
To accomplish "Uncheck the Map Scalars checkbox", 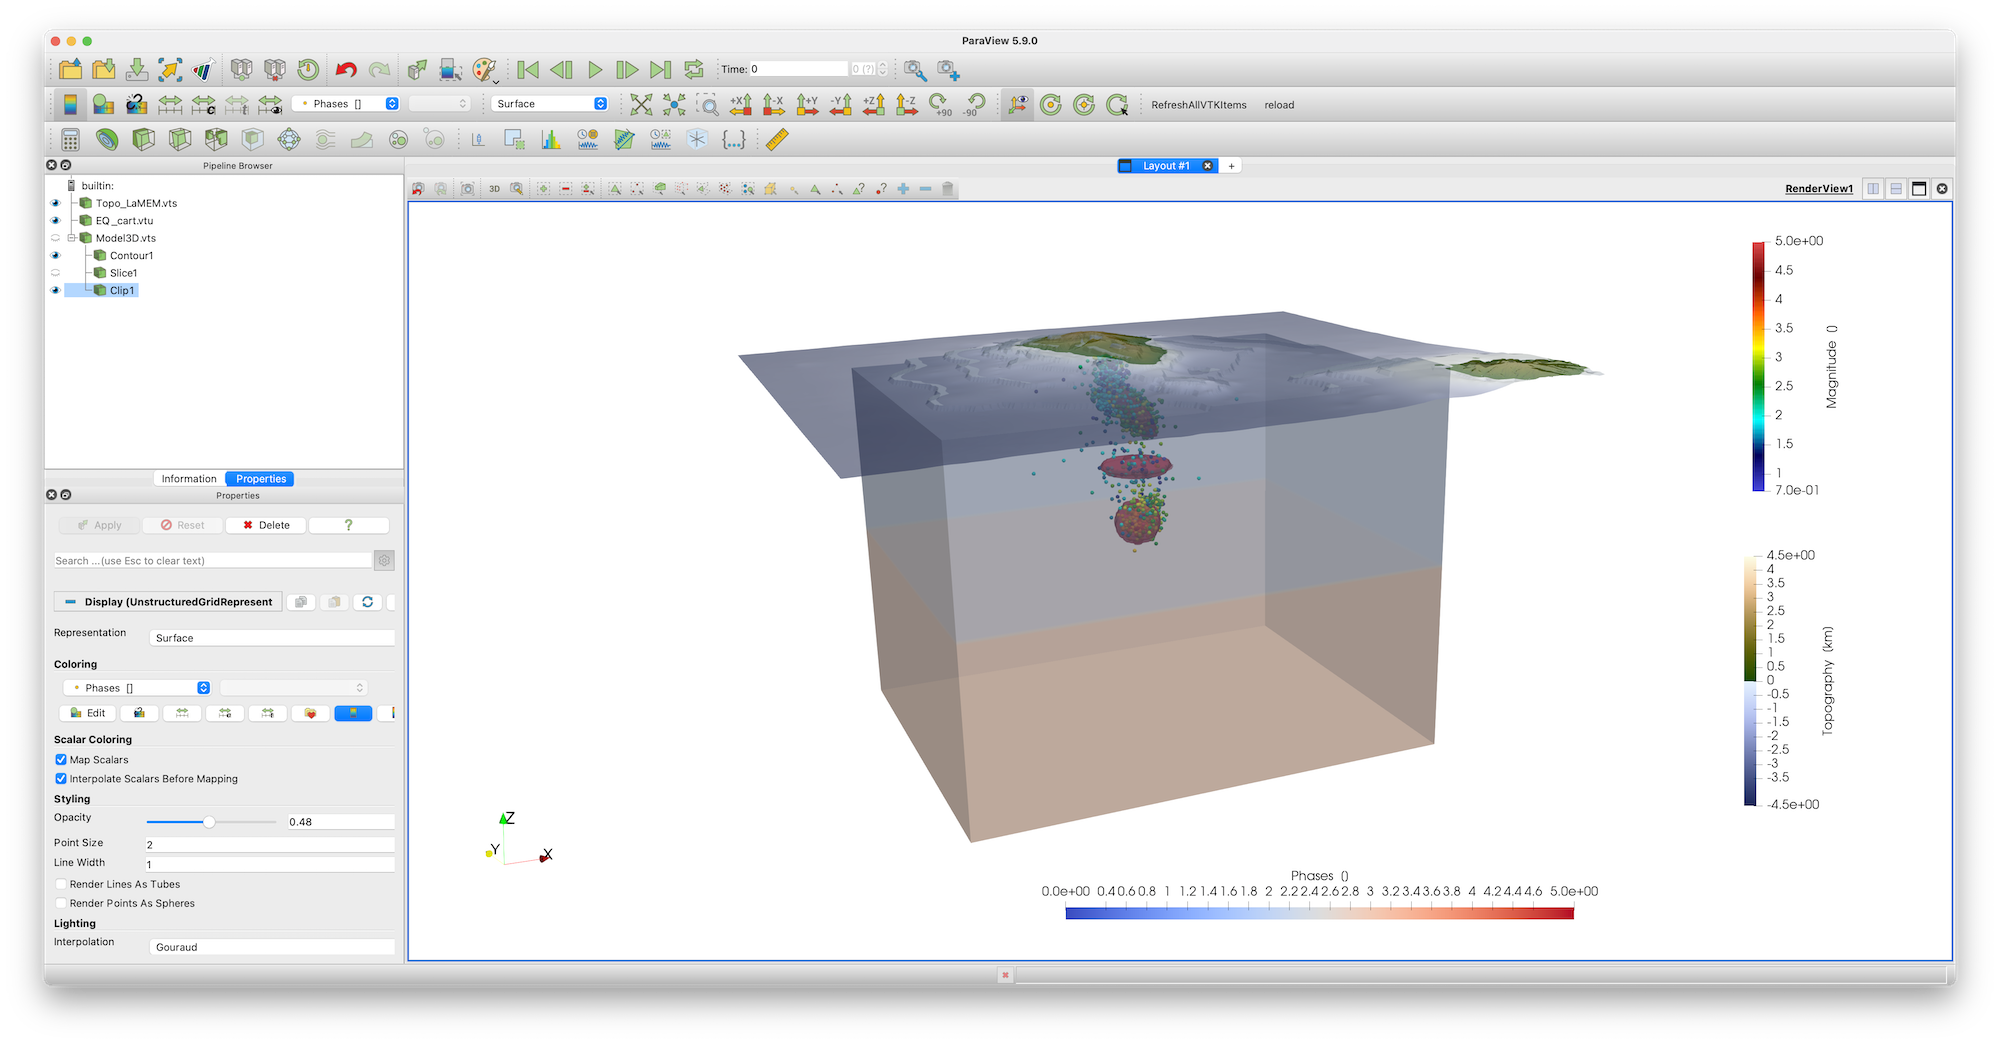I will (x=61, y=760).
